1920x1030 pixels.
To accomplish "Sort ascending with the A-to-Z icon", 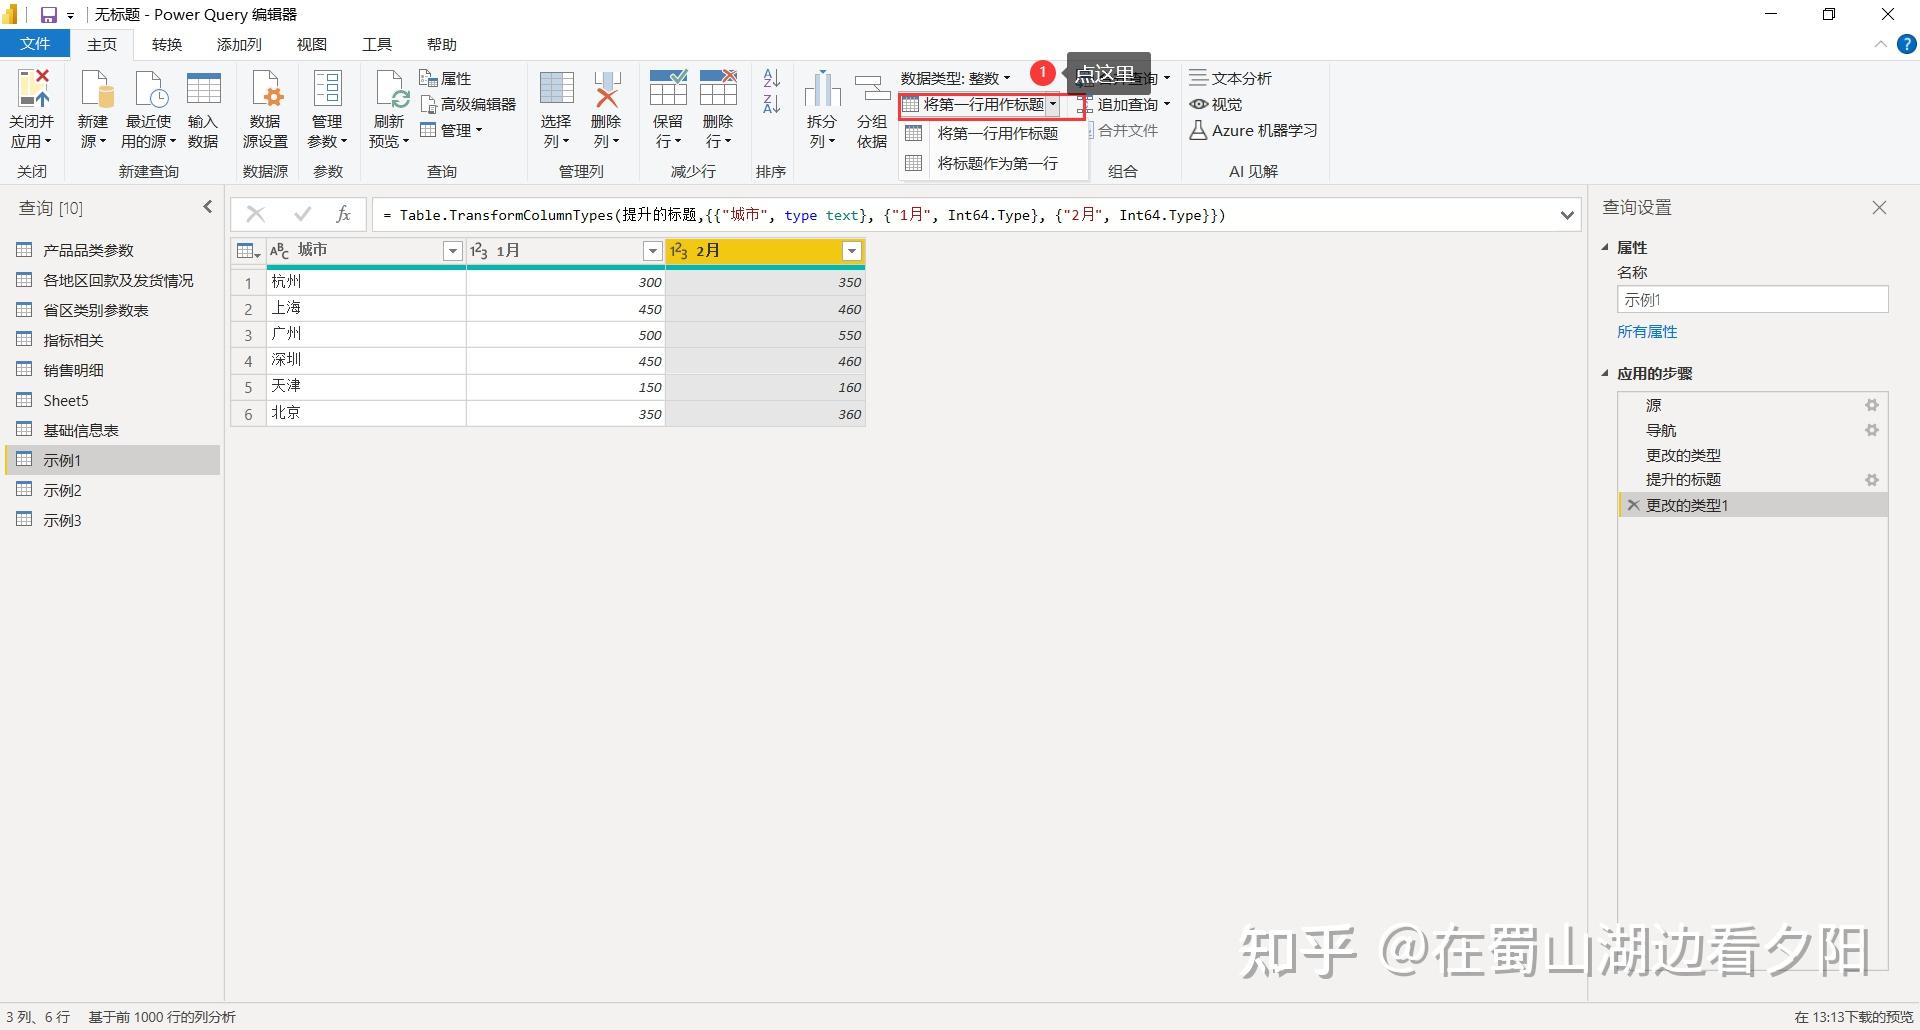I will [x=771, y=78].
